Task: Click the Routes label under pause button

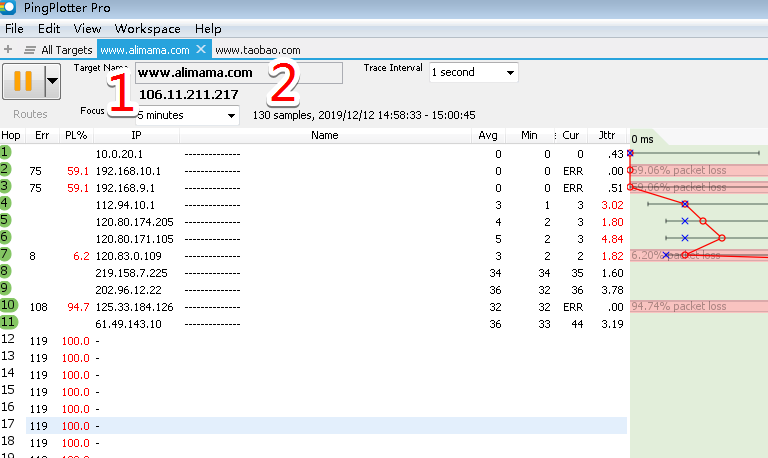Action: (30, 114)
